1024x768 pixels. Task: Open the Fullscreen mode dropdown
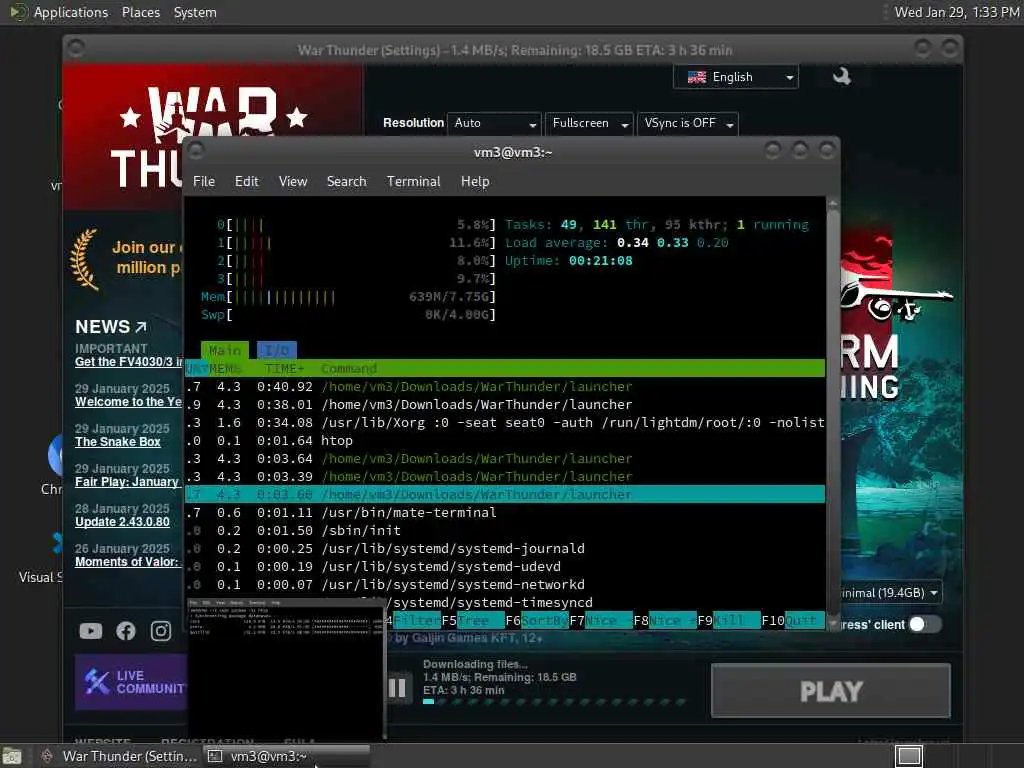click(589, 123)
